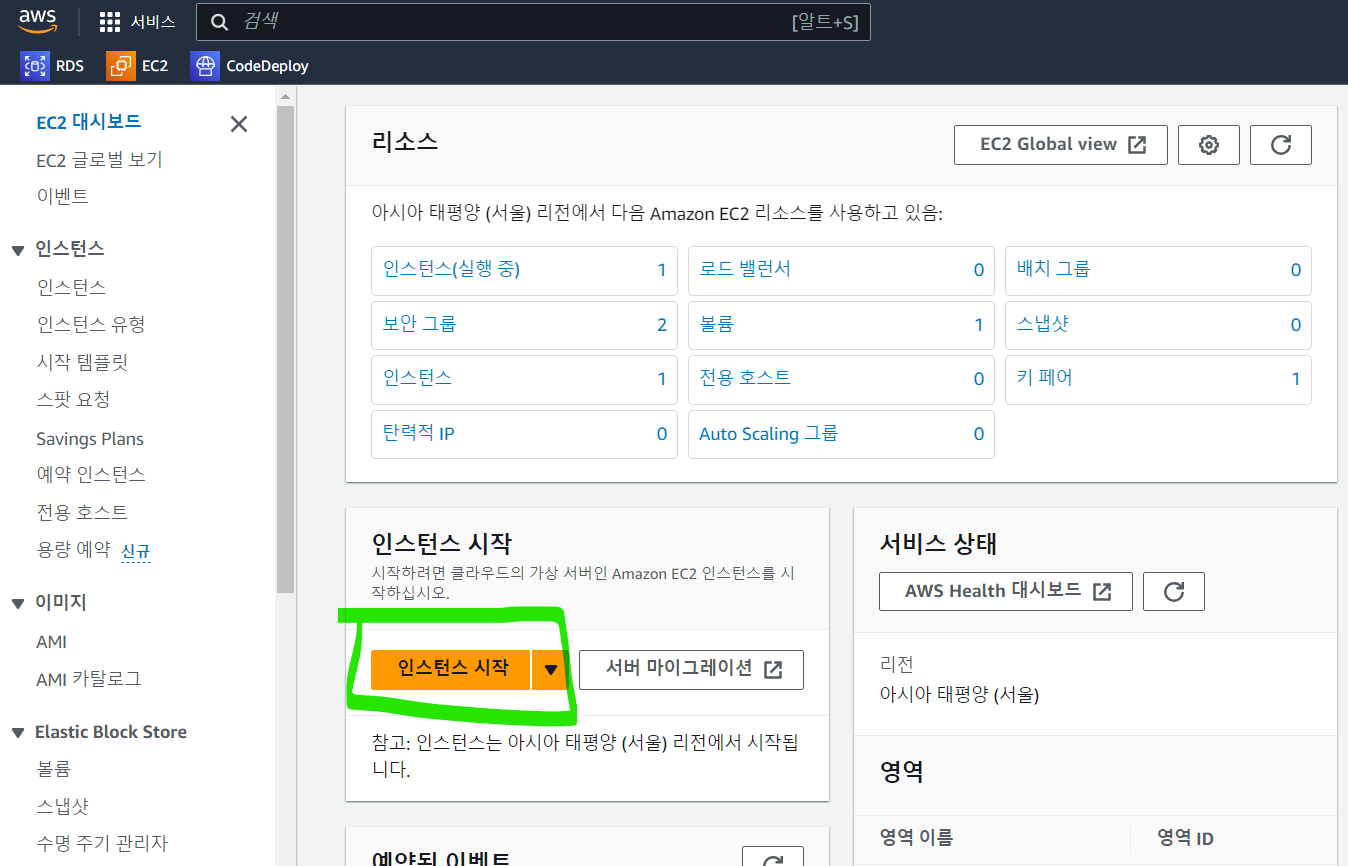Open 용량 예약 in sidebar

(x=73, y=549)
